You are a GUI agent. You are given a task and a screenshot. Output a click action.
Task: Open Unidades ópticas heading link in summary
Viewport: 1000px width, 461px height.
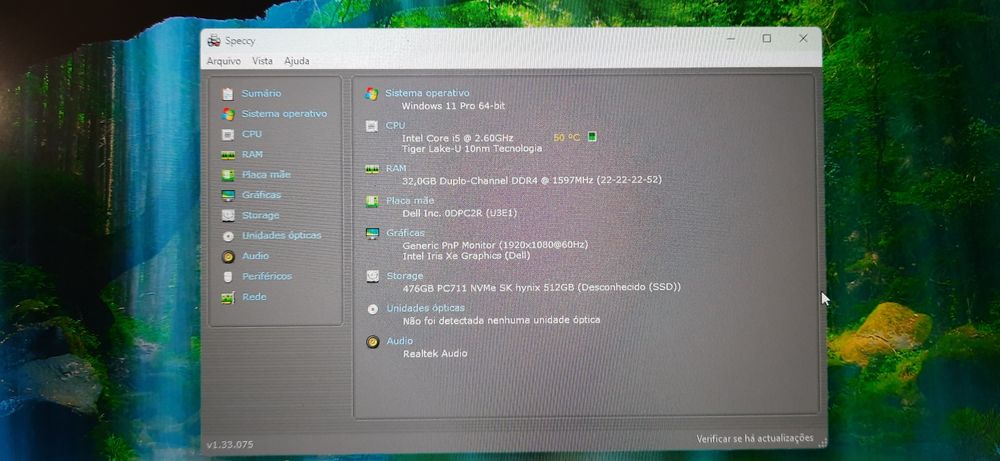425,308
